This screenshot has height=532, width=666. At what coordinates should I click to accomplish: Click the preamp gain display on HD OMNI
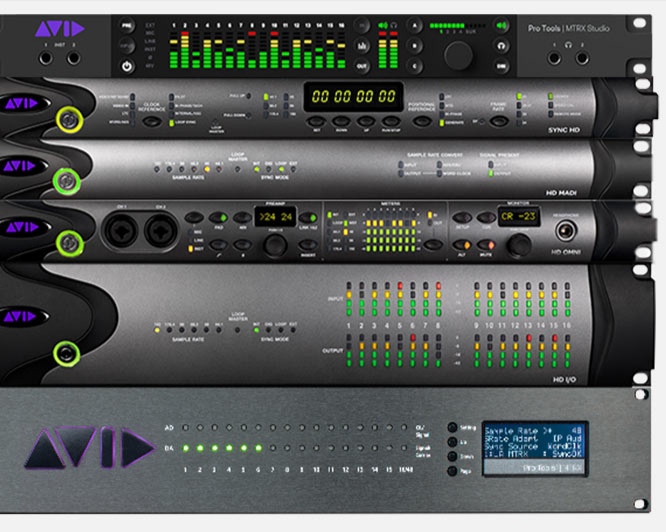point(275,217)
